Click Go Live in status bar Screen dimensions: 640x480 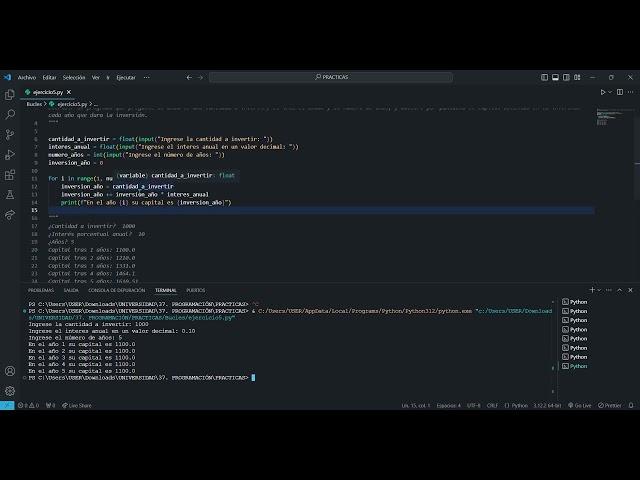[x=580, y=405]
